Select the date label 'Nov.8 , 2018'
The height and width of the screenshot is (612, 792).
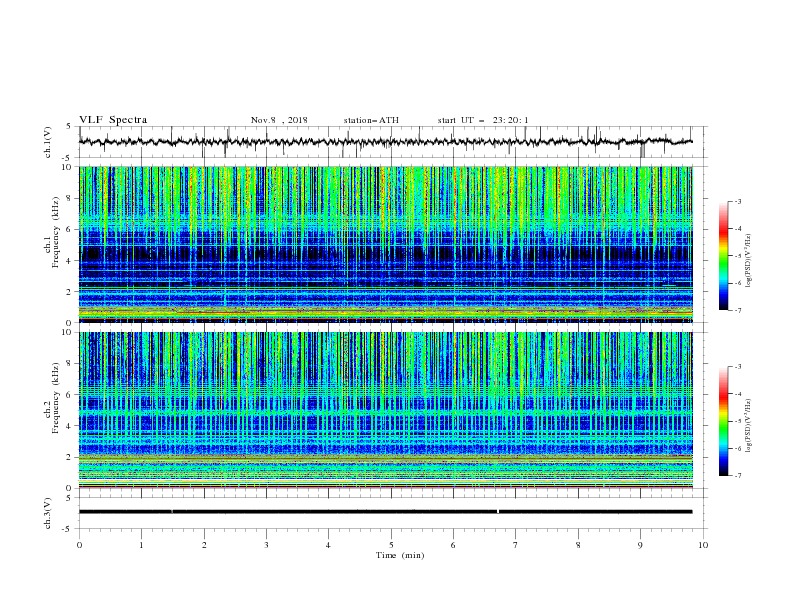[x=279, y=120]
